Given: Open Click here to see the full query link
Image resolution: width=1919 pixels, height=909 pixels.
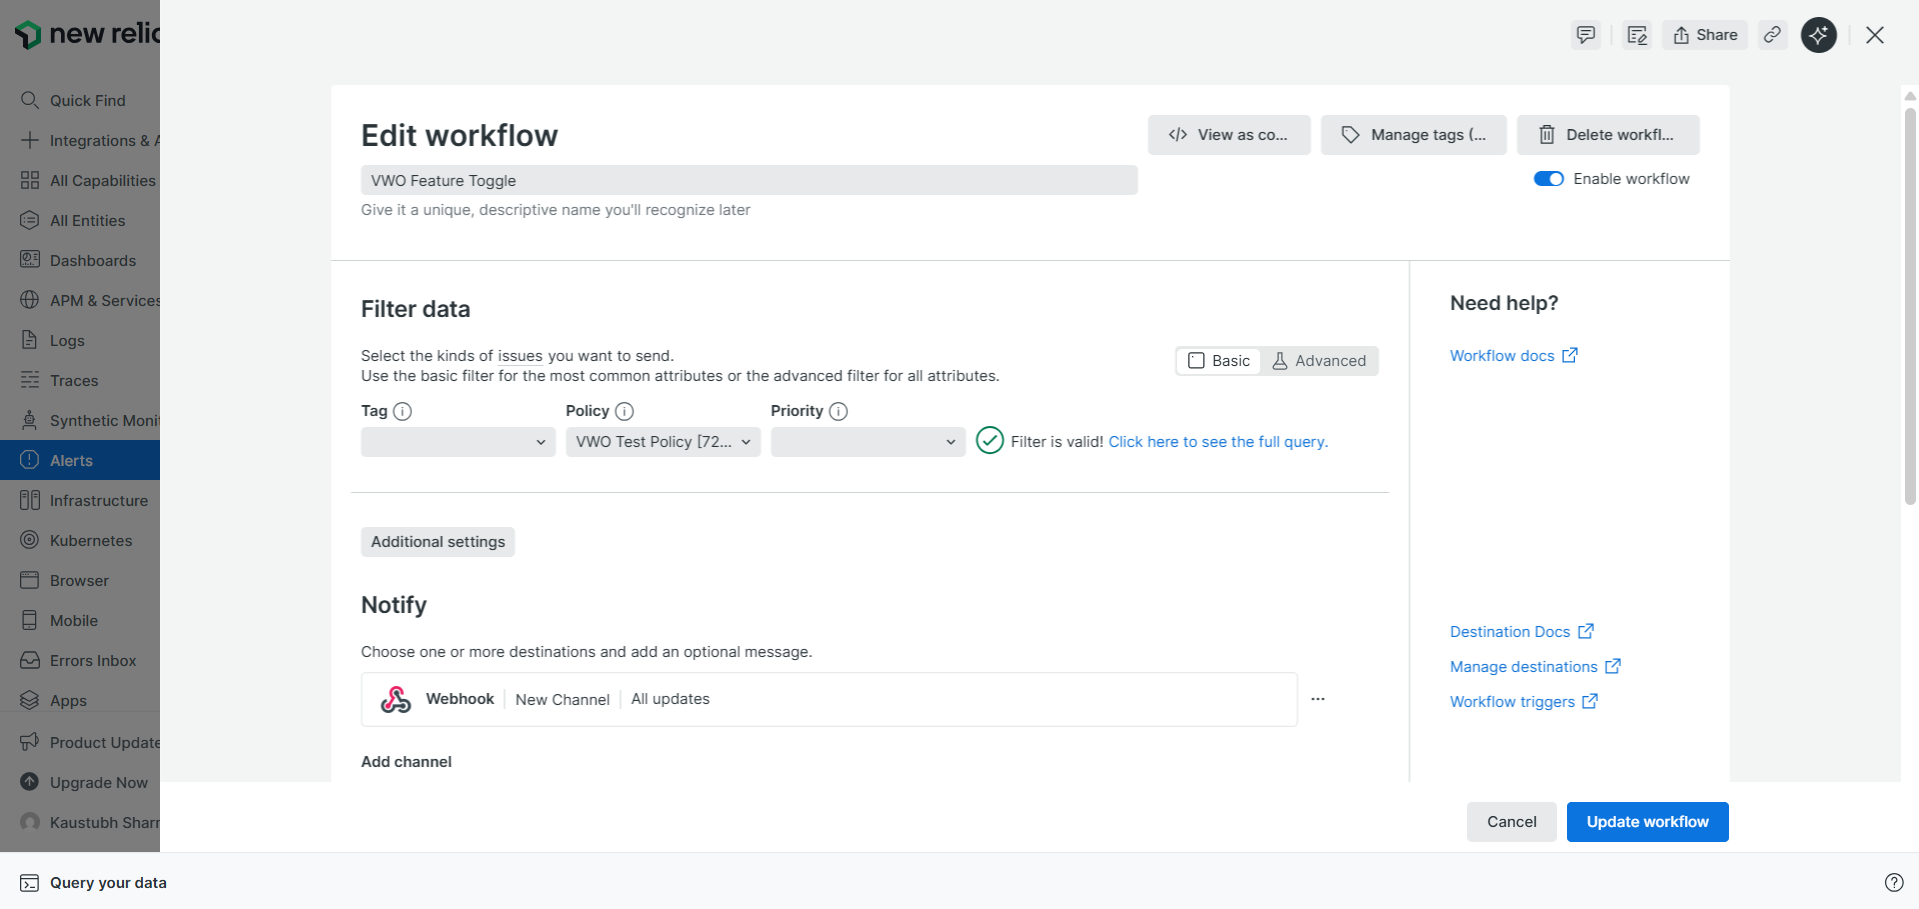Looking at the screenshot, I should [x=1218, y=442].
